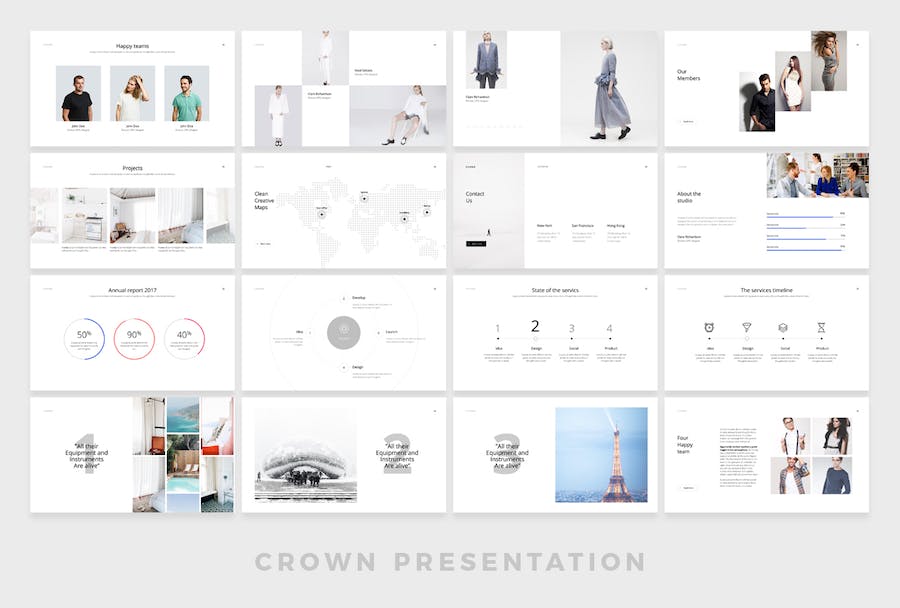
Task: Click the gray center circle in process diagram
Action: 343,332
